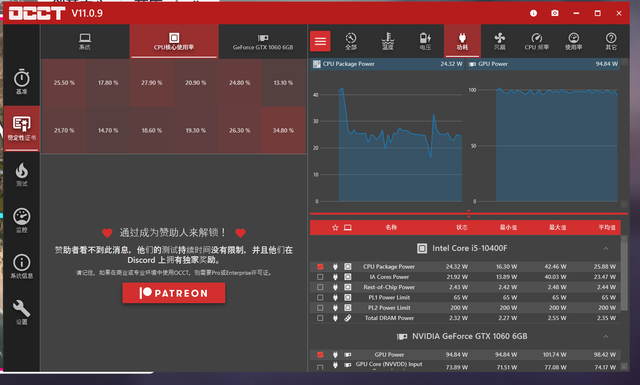Viewport: 640px width, 385px height.
Task: Show 温度 temperature sensors
Action: (388, 41)
